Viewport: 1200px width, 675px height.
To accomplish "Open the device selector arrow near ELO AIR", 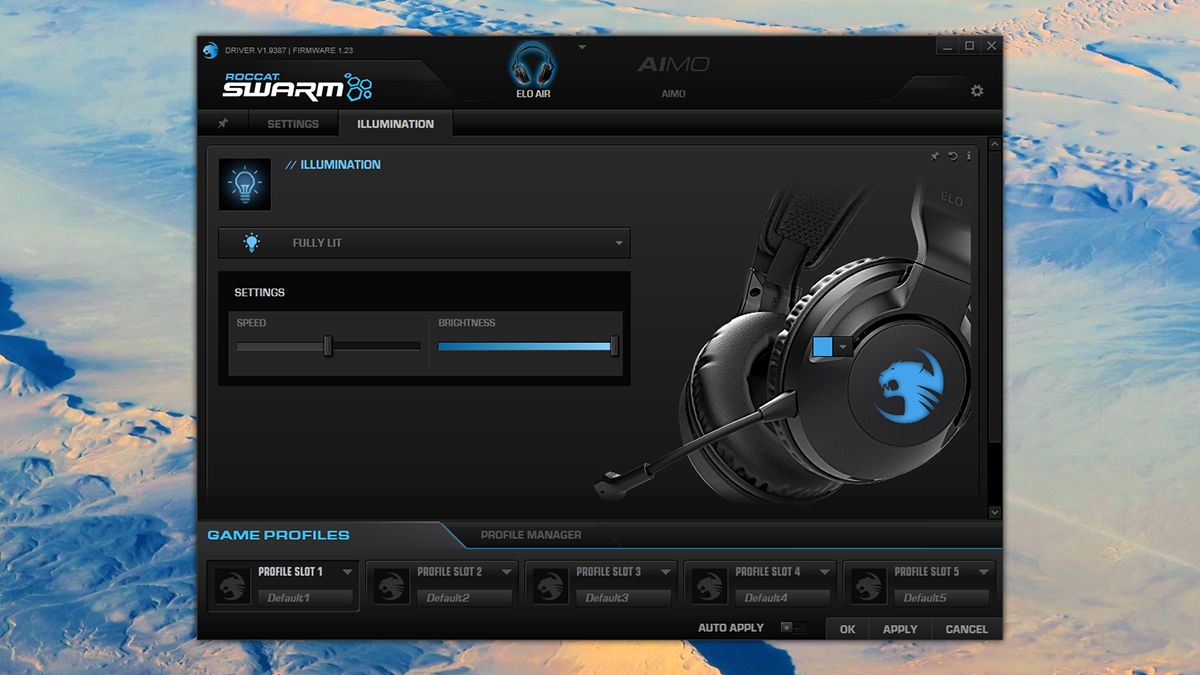I will (x=583, y=46).
